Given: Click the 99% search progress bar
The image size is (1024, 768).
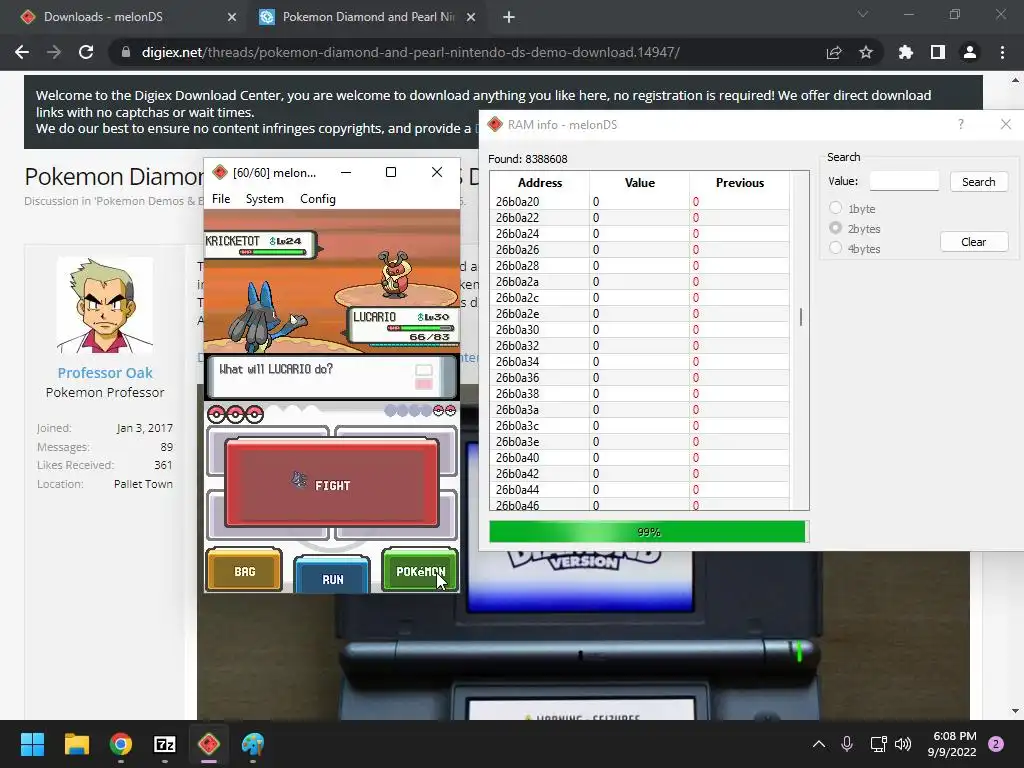Looking at the screenshot, I should 648,532.
